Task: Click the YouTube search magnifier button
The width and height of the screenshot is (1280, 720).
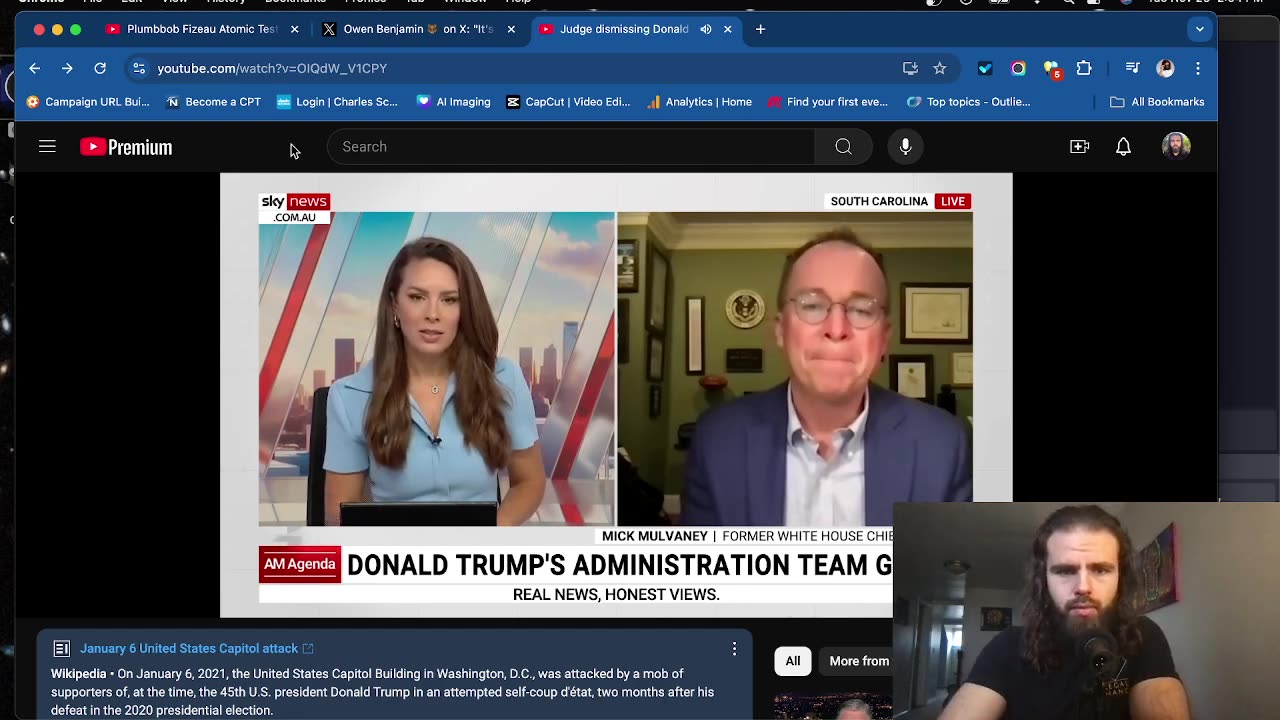Action: tap(843, 147)
